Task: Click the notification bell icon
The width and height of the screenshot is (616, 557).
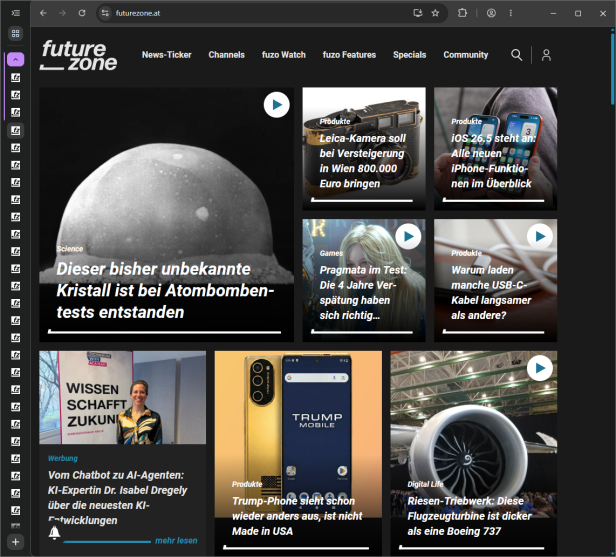Action: pos(54,533)
